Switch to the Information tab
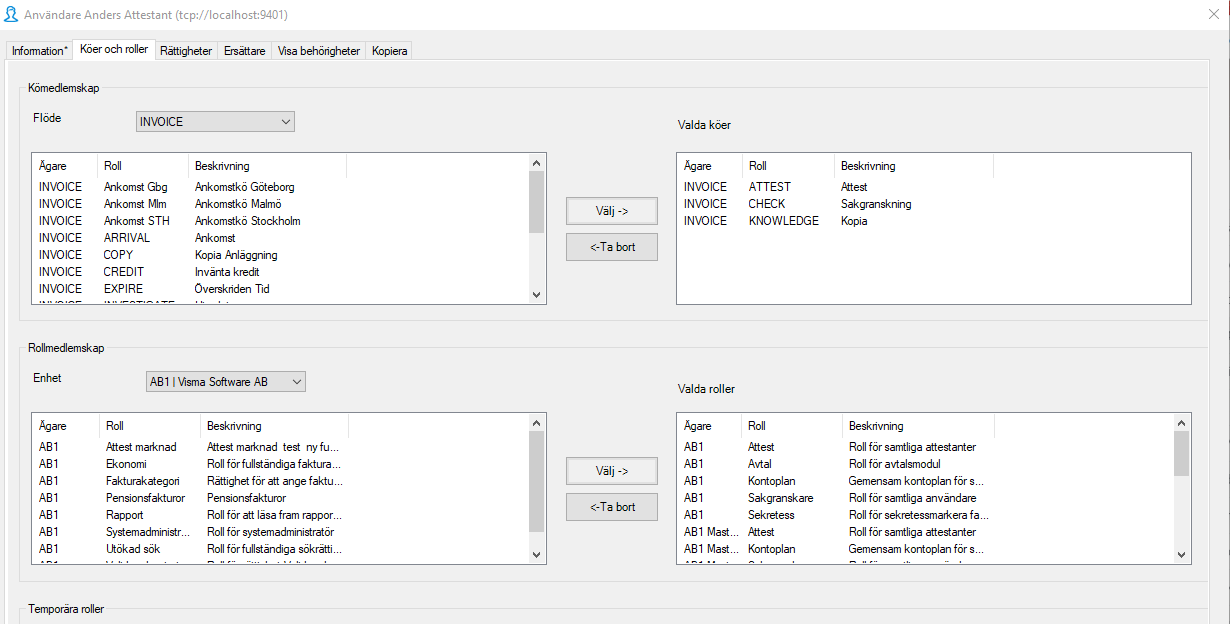Image resolution: width=1230 pixels, height=624 pixels. point(38,50)
